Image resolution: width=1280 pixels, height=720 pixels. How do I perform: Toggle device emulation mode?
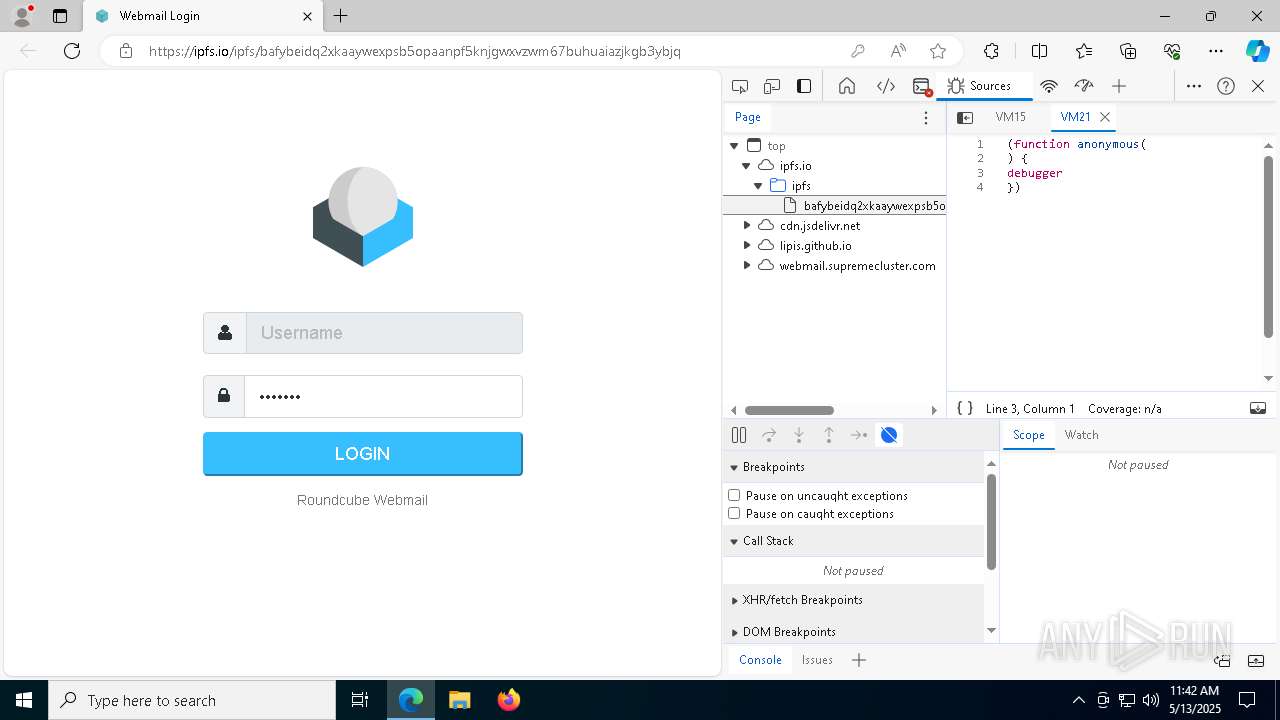pos(772,86)
